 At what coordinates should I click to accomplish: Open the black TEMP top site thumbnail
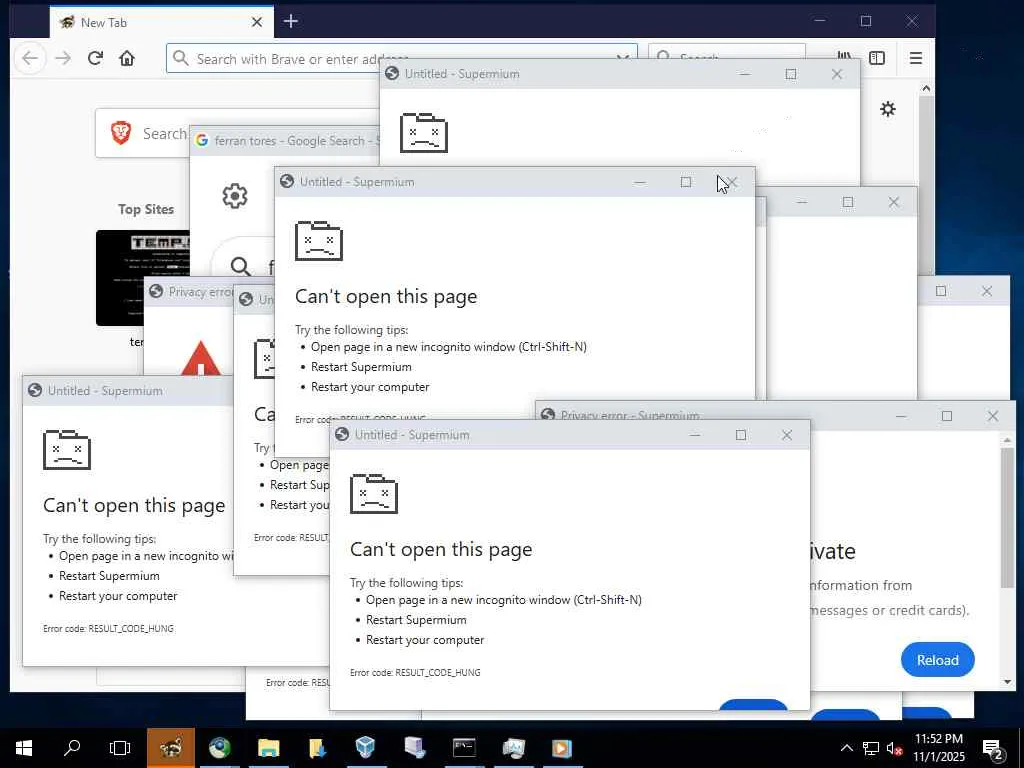[x=143, y=278]
